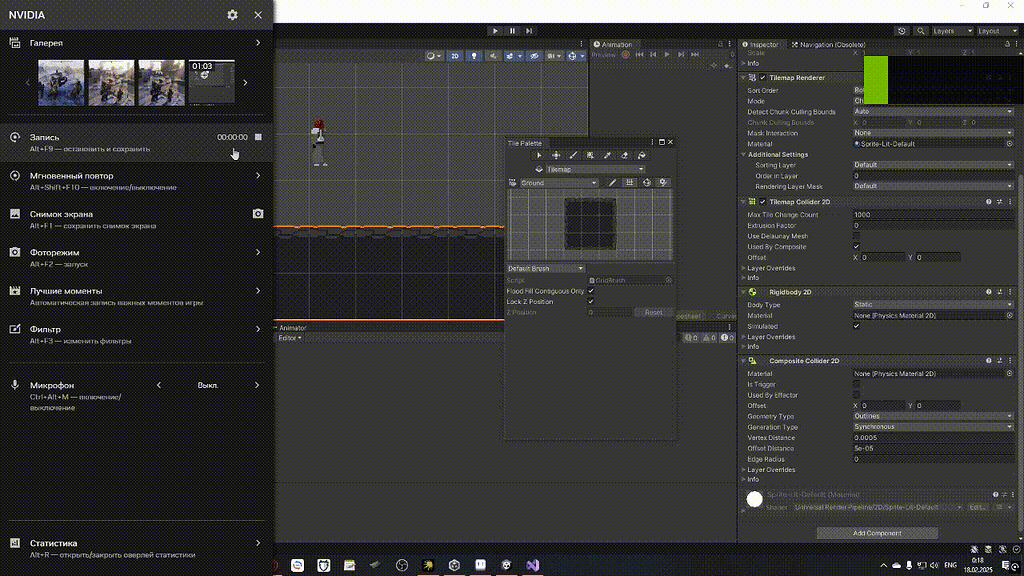Viewport: 1024px width, 576px height.
Task: Uncheck Lock Z Position in Tile Palette
Action: pyautogui.click(x=590, y=301)
